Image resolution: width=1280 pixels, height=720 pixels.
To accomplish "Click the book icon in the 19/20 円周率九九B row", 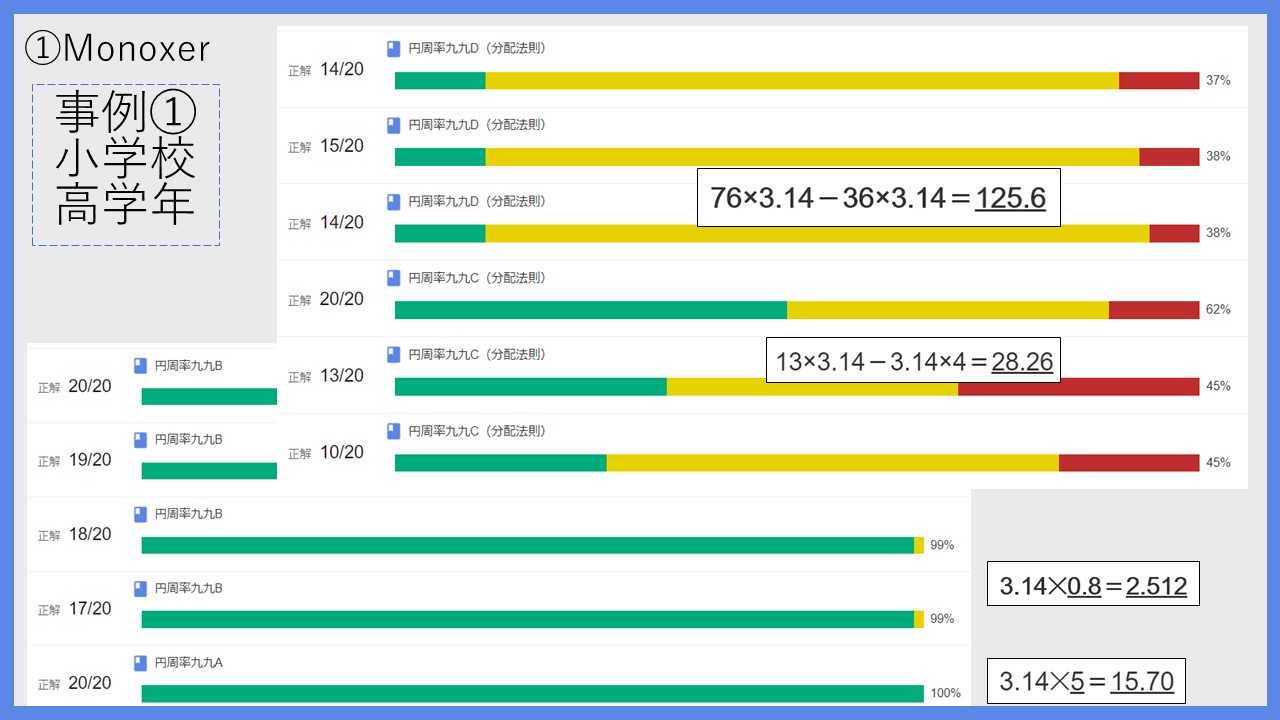I will click(x=140, y=439).
